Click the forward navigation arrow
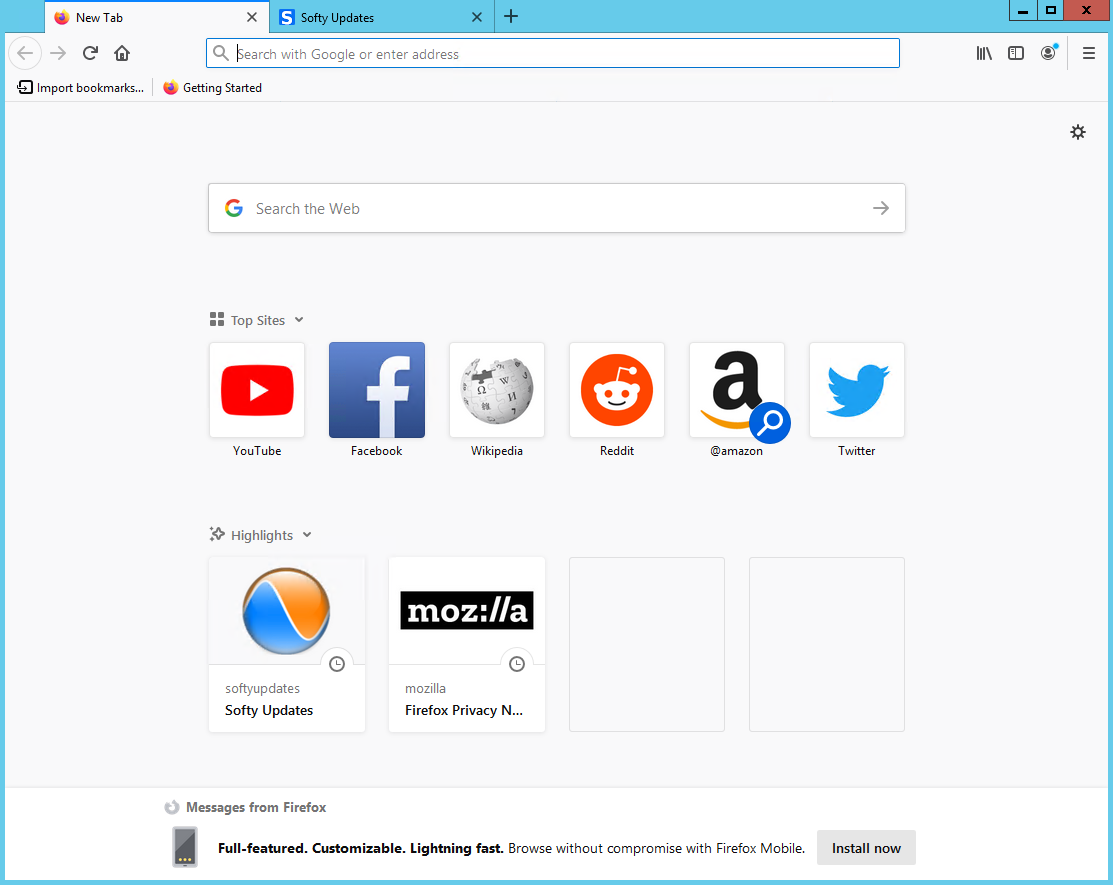Screen dimensions: 1113x885 [58, 53]
